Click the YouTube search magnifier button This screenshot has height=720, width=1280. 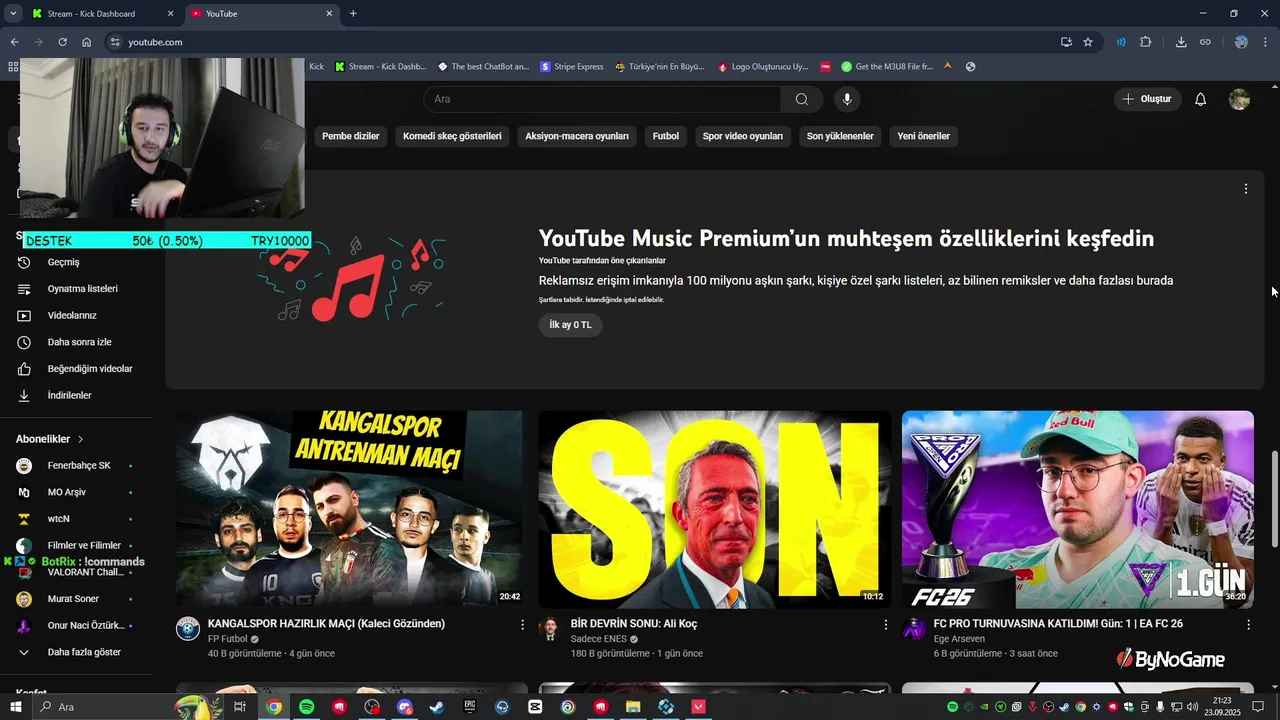(x=802, y=99)
